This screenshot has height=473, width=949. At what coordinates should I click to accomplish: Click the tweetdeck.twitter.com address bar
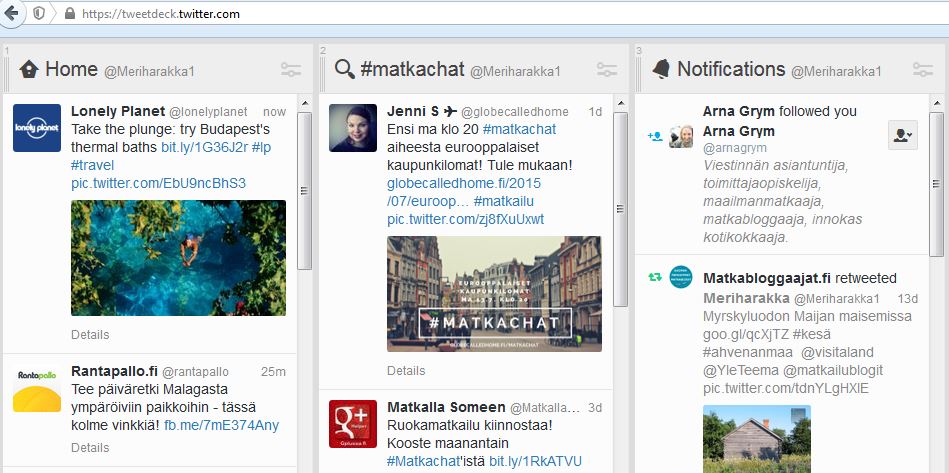click(x=508, y=13)
